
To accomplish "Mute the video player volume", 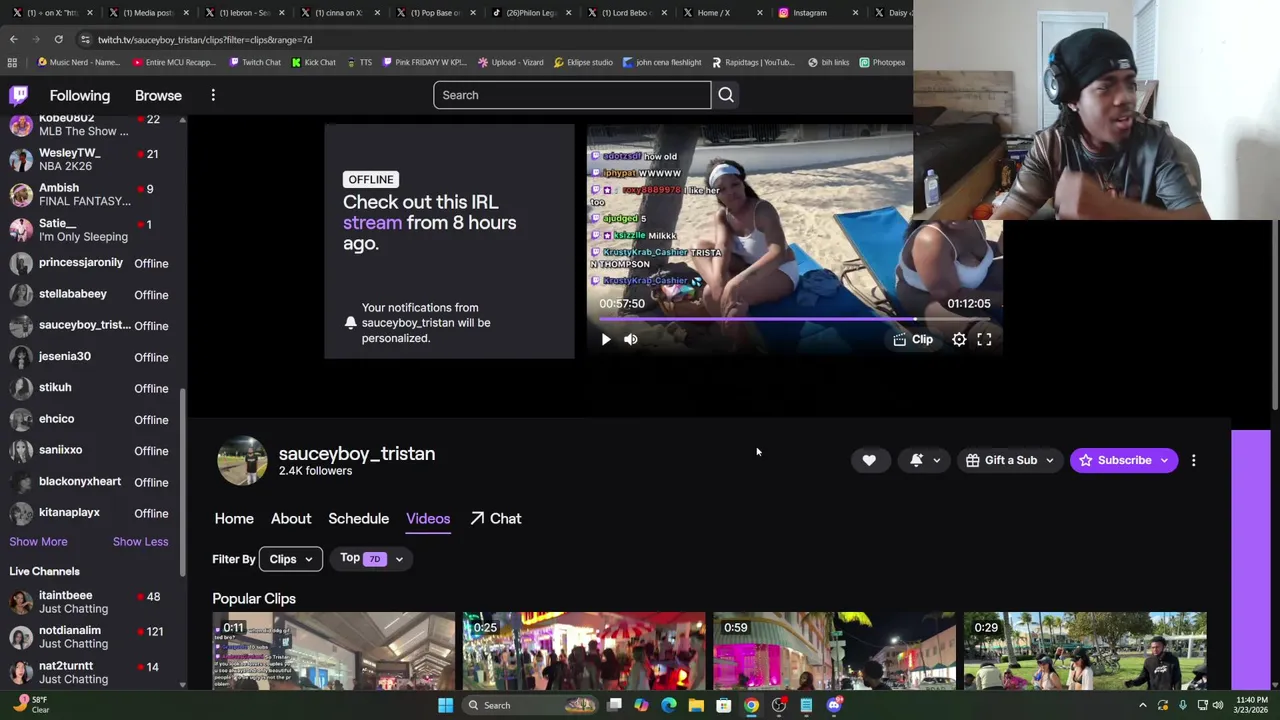I will tap(631, 339).
